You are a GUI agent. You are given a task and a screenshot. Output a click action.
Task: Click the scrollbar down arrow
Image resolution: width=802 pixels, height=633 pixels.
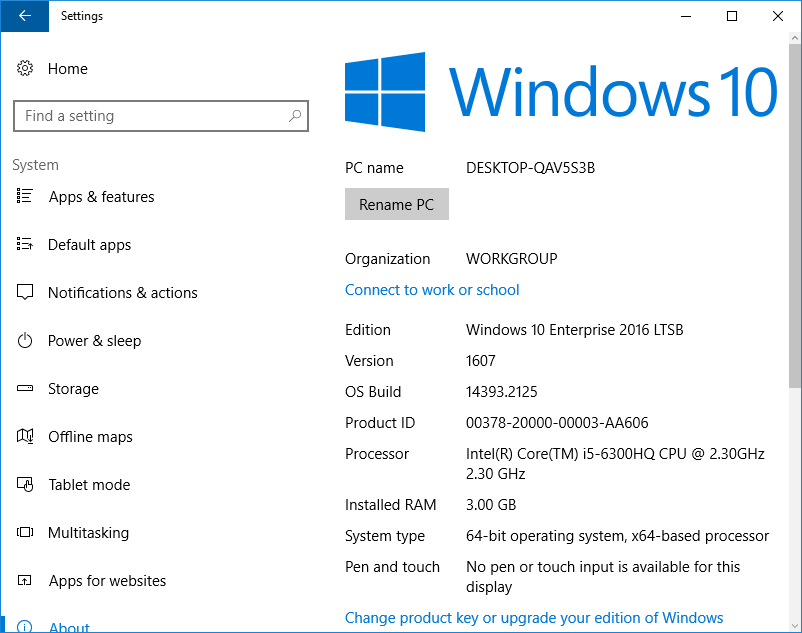point(794,626)
